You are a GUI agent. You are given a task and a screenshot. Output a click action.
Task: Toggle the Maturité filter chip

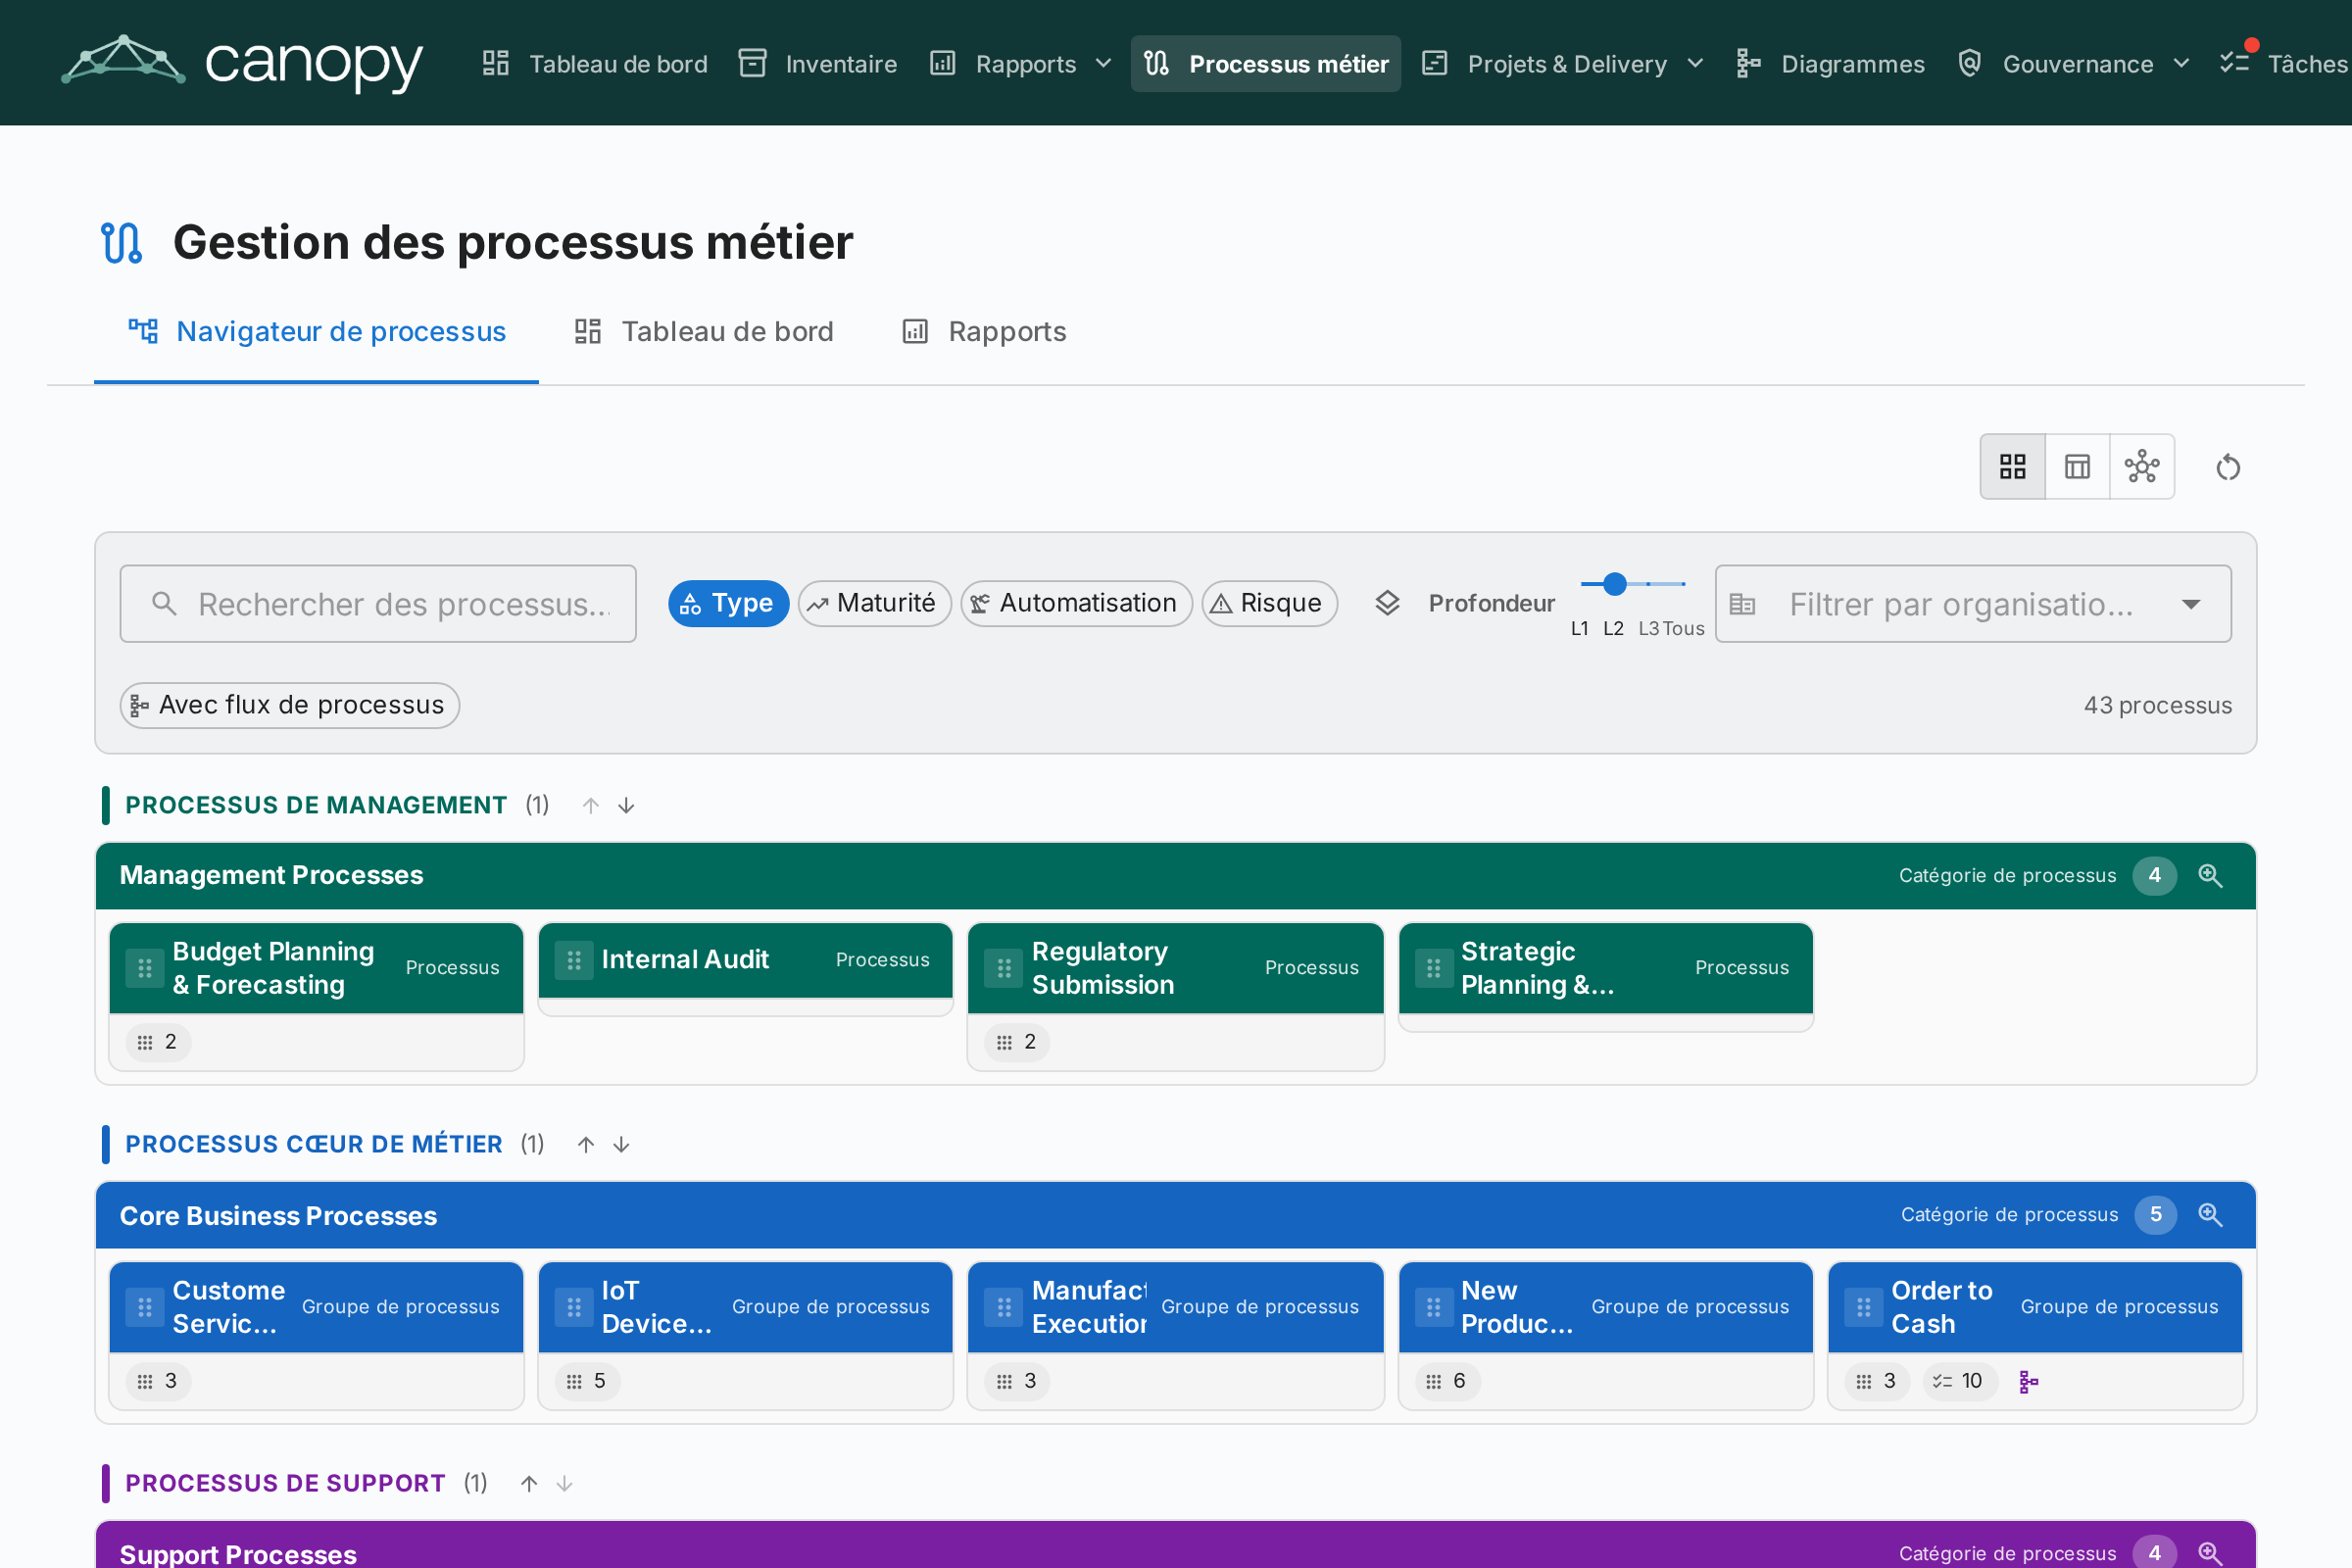coord(874,603)
